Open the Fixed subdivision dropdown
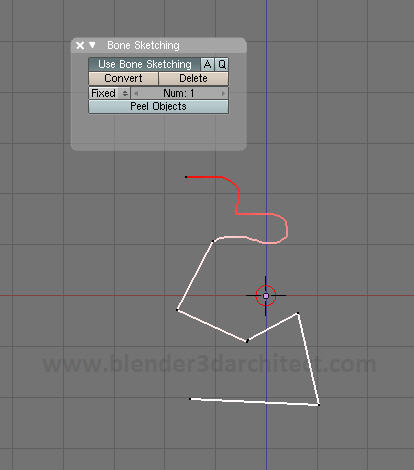Viewport: 414px width, 470px height. point(109,93)
